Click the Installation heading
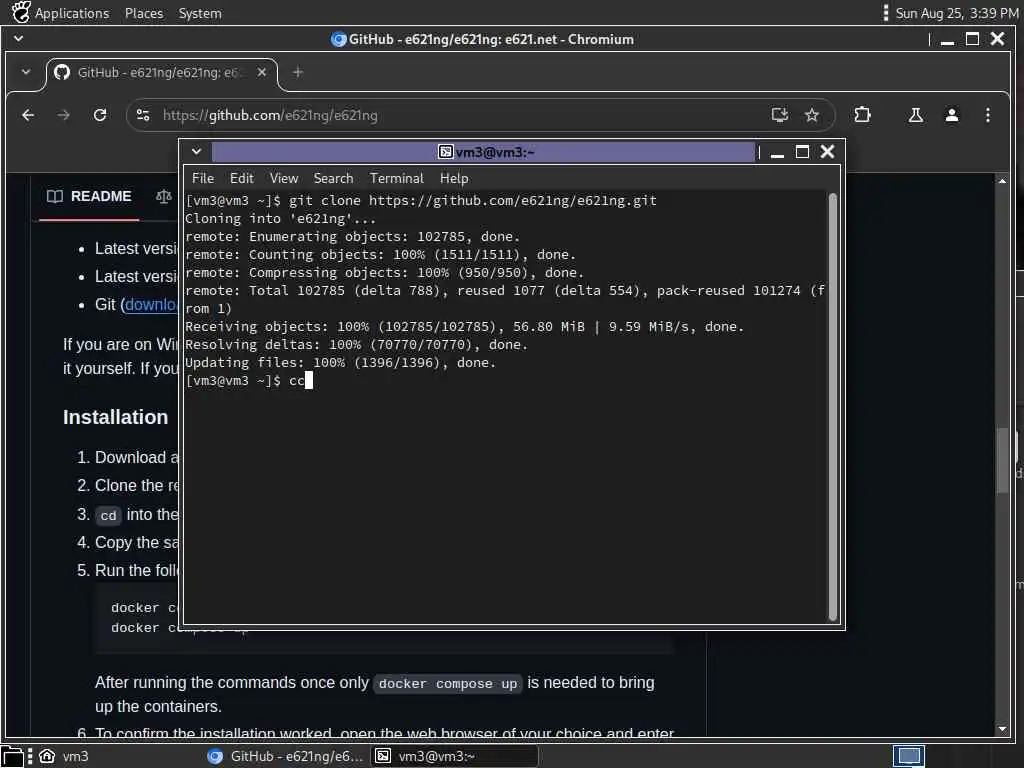Screen dimensions: 1024x768 (x=115, y=417)
